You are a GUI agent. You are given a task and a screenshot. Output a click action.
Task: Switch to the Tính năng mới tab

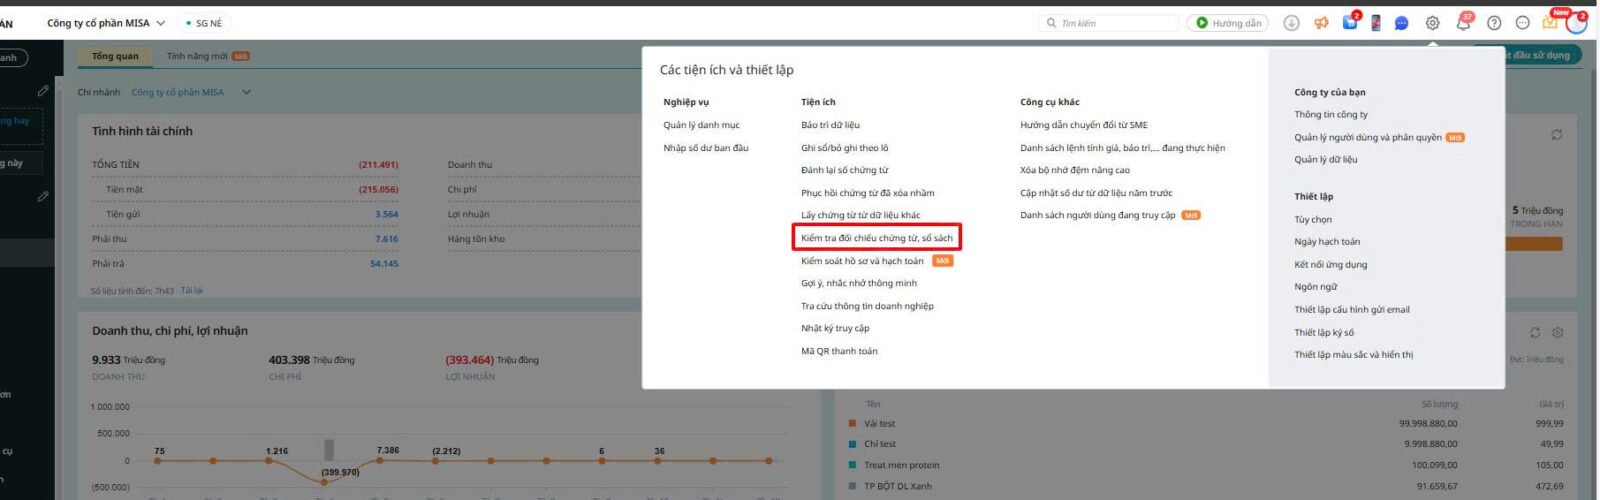point(207,56)
